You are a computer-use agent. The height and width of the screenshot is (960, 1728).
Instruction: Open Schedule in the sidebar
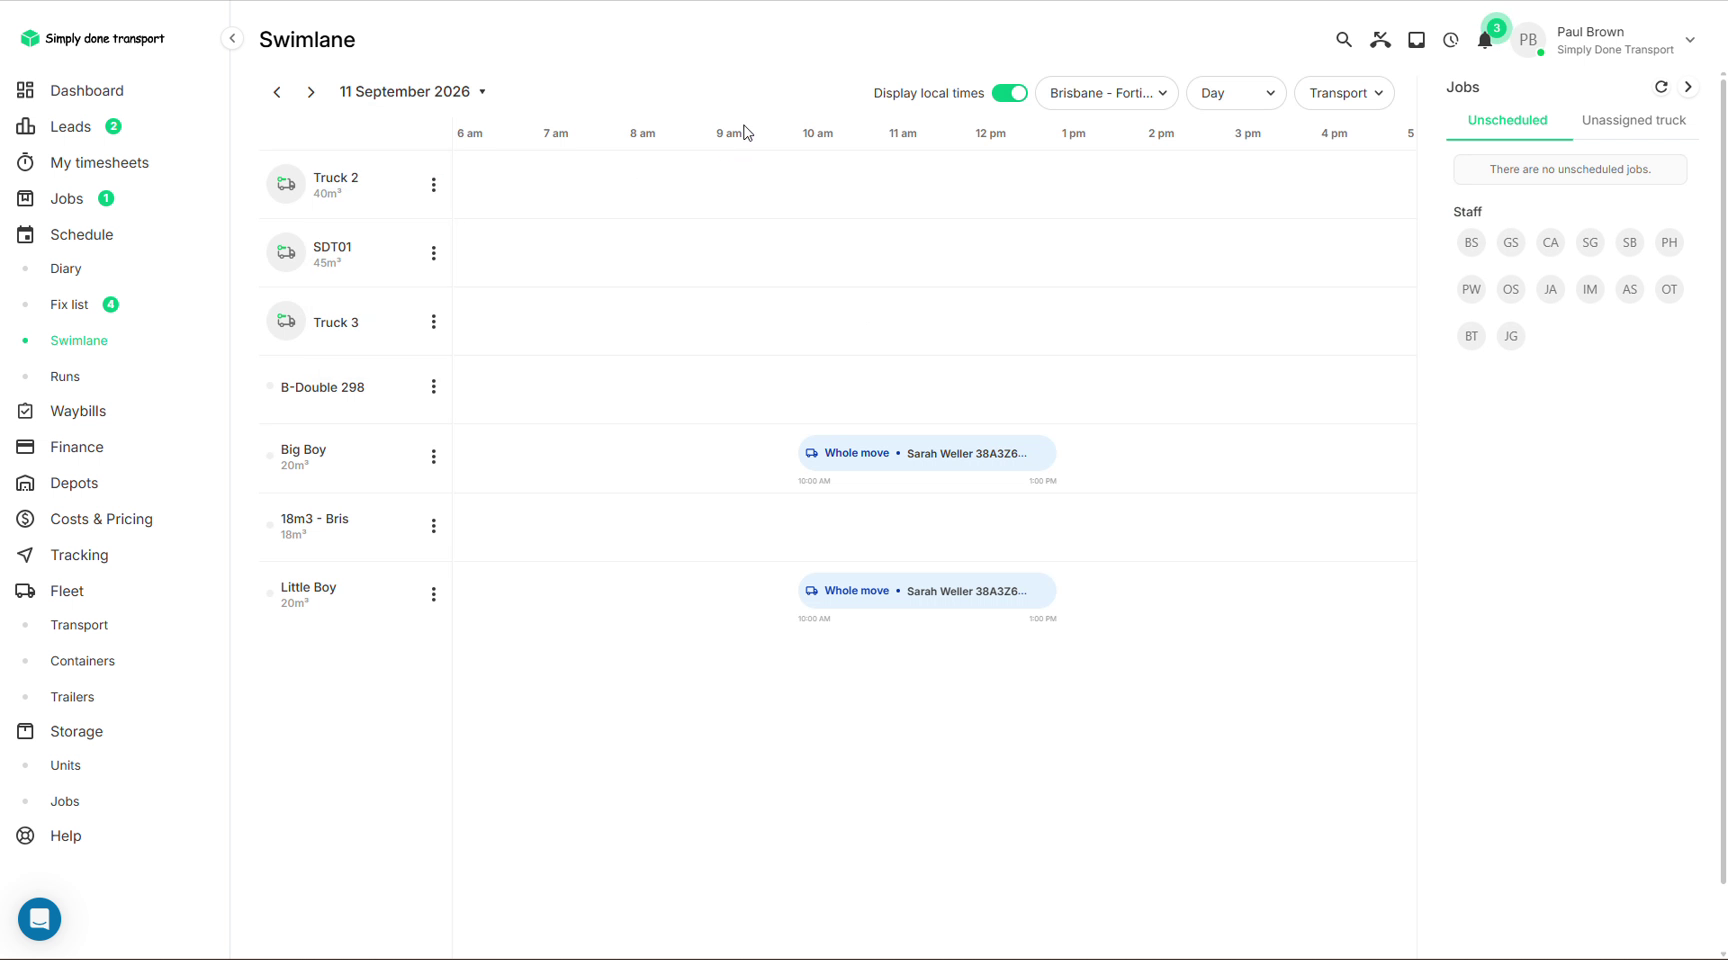click(81, 235)
